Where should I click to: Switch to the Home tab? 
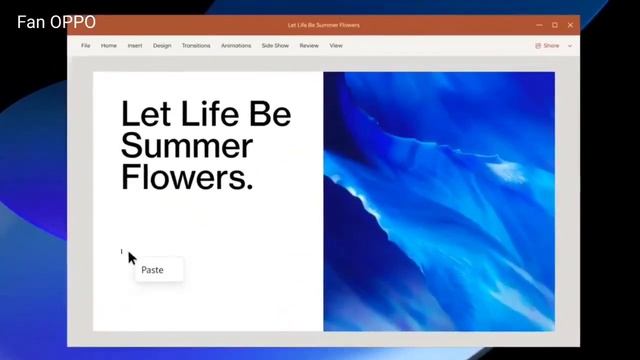(x=109, y=46)
